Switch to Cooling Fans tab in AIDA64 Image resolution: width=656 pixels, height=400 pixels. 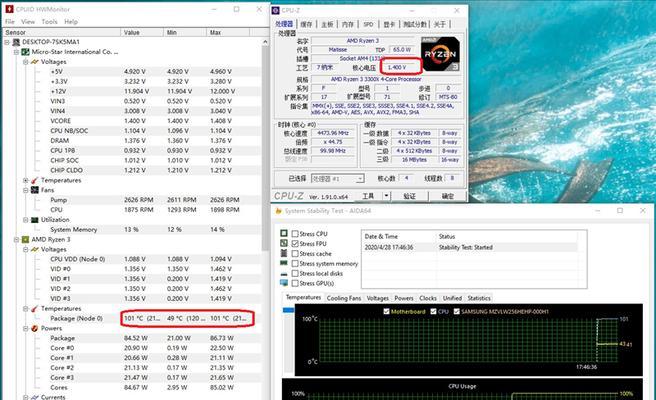343,298
